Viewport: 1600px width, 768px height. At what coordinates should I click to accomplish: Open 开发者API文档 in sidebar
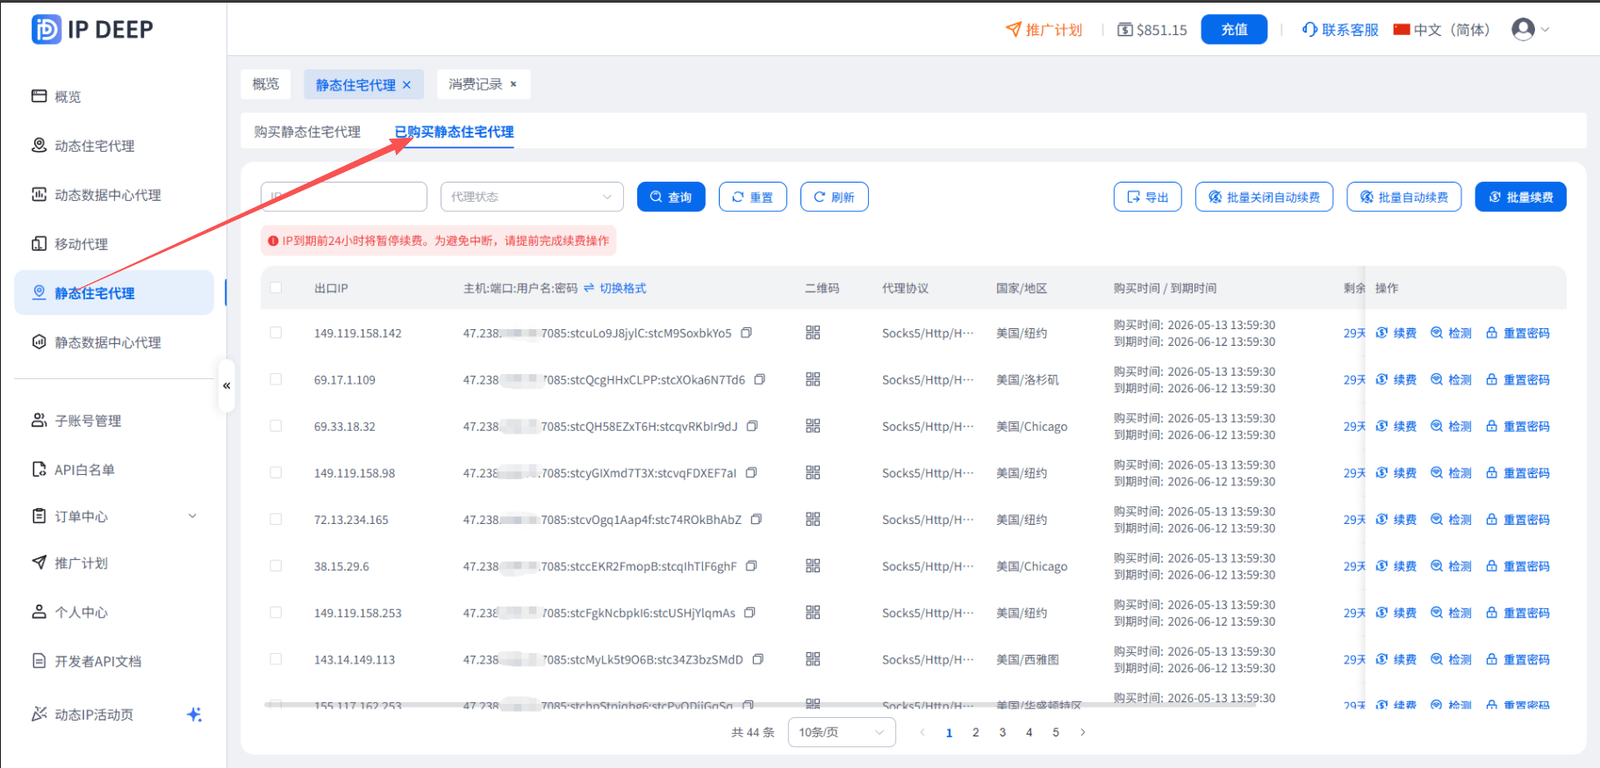pyautogui.click(x=87, y=661)
